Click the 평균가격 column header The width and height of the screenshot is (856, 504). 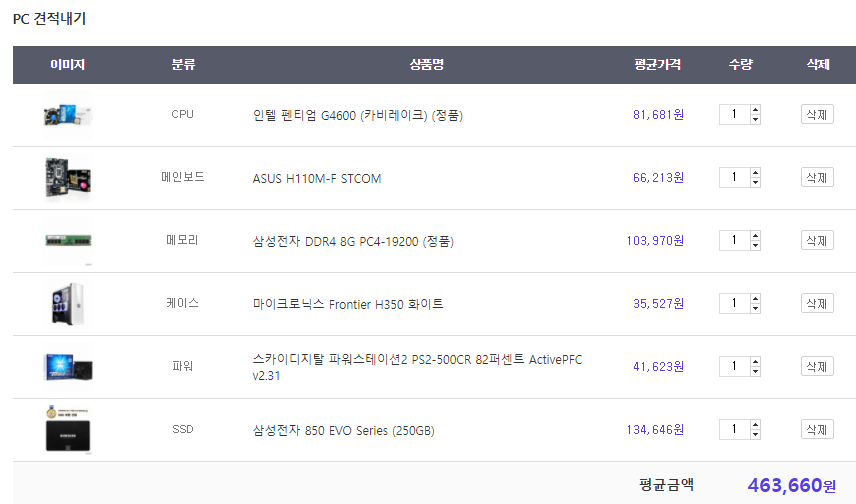point(657,65)
